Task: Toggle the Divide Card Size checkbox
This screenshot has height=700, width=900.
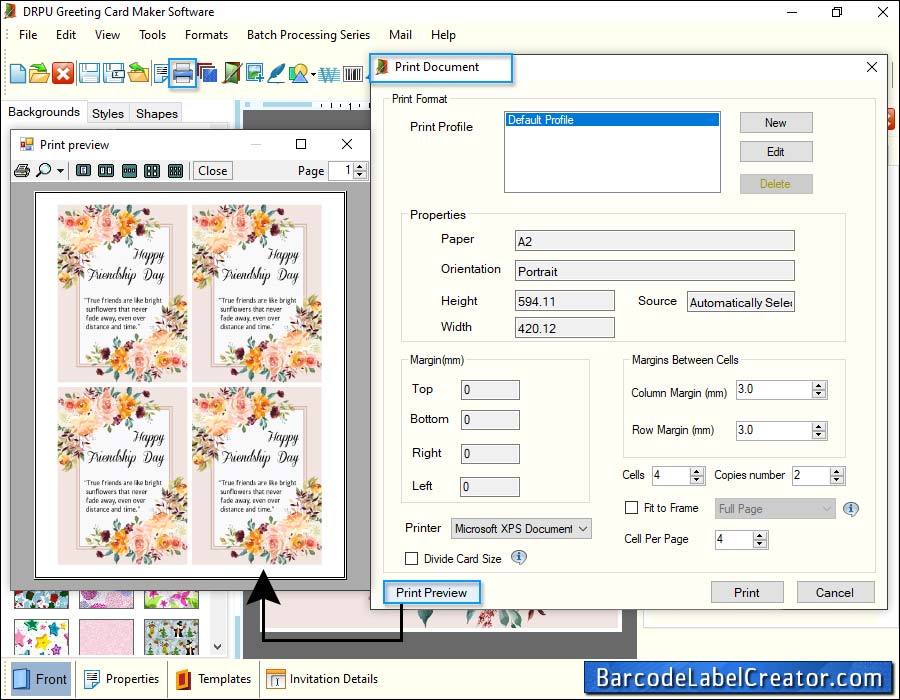Action: coord(411,559)
